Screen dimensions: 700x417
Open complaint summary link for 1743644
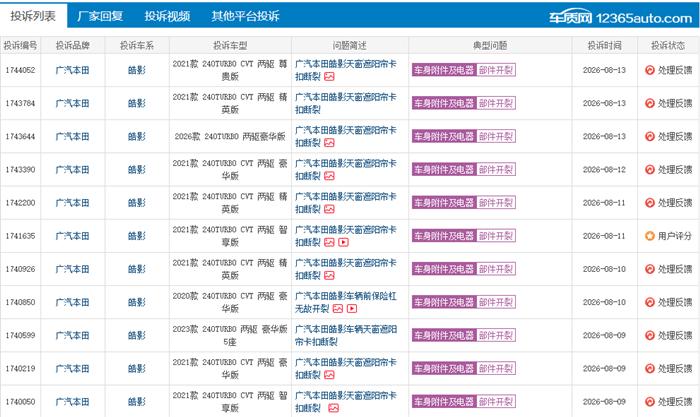tap(346, 136)
